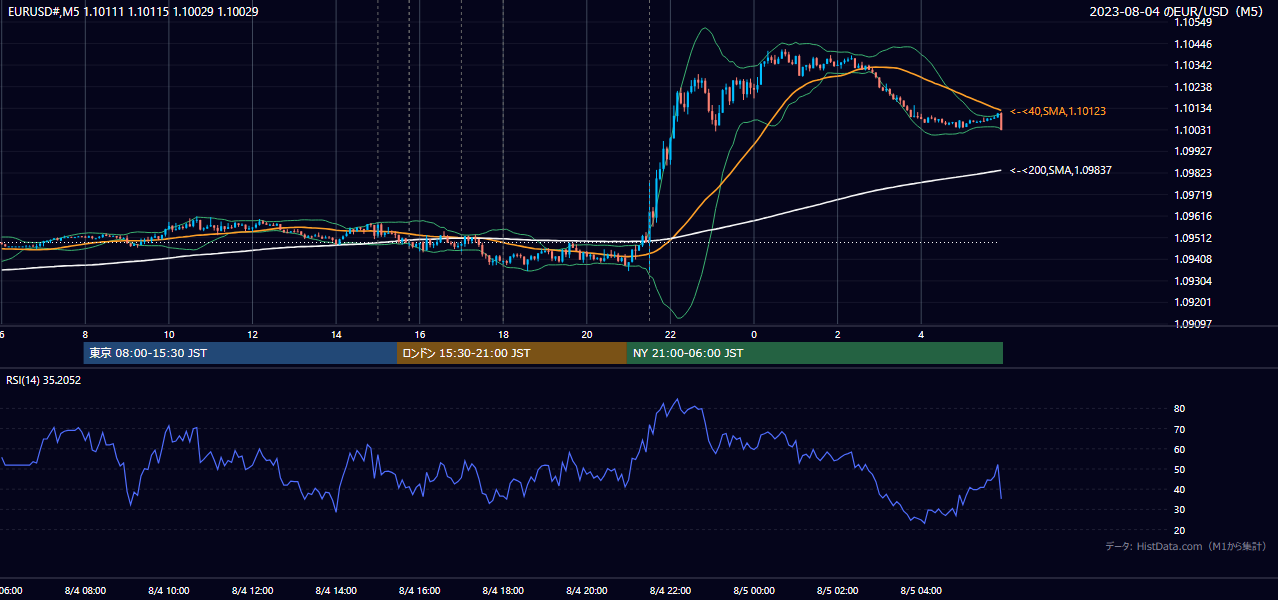Click price axis label 1.09719
The image size is (1278, 600).
(x=1194, y=195)
